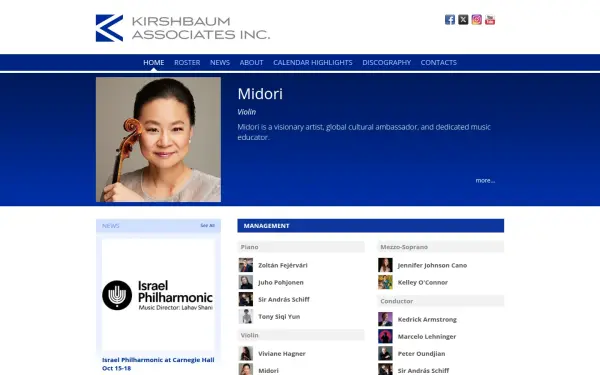Open the YouTube social icon
600x375 pixels.
[x=490, y=20]
